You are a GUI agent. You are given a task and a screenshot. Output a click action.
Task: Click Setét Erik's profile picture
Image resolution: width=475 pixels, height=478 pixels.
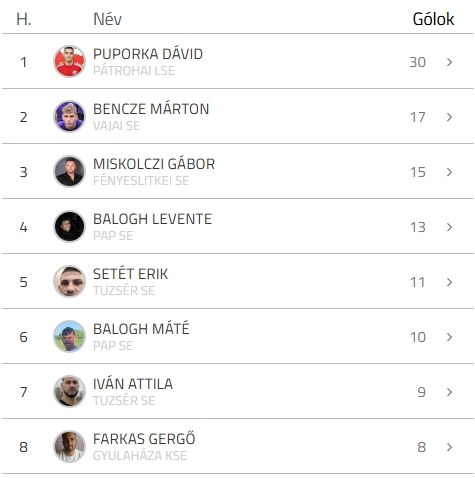click(69, 282)
